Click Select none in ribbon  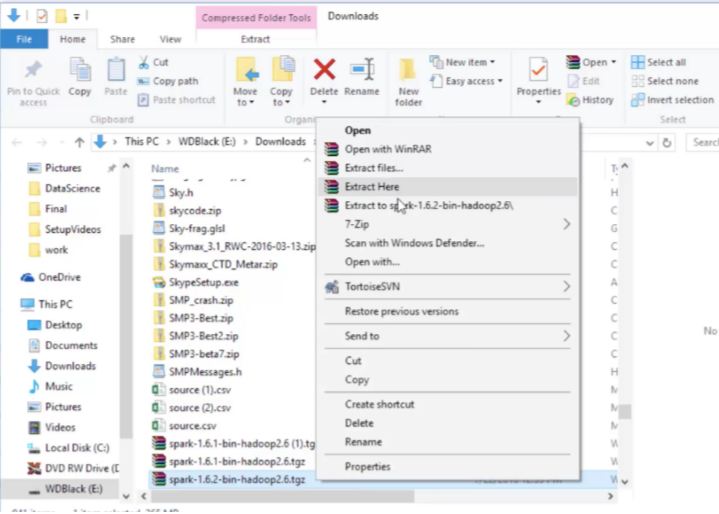coord(665,81)
